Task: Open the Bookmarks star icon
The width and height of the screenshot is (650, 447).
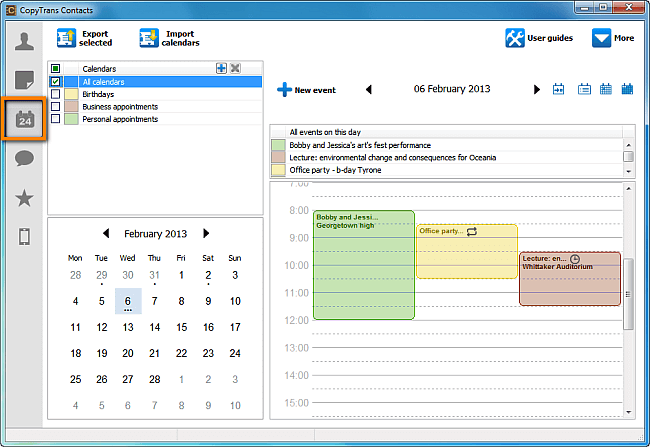Action: point(24,198)
